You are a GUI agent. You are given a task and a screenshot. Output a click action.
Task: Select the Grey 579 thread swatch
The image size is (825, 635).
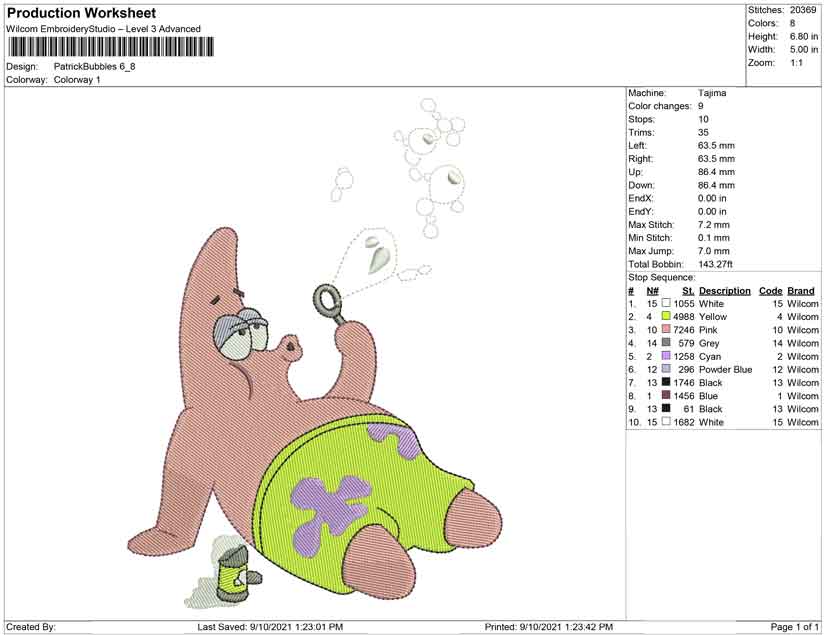coord(665,343)
